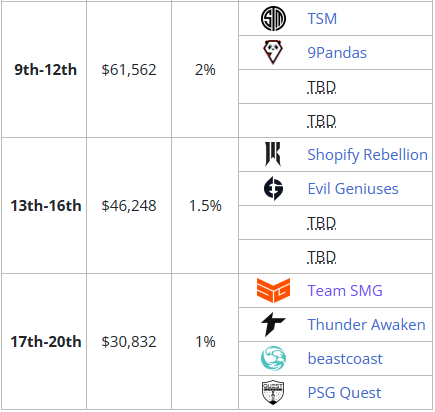Select the $61,562 prize cell
Viewport: 435px width, 412px height.
[129, 70]
